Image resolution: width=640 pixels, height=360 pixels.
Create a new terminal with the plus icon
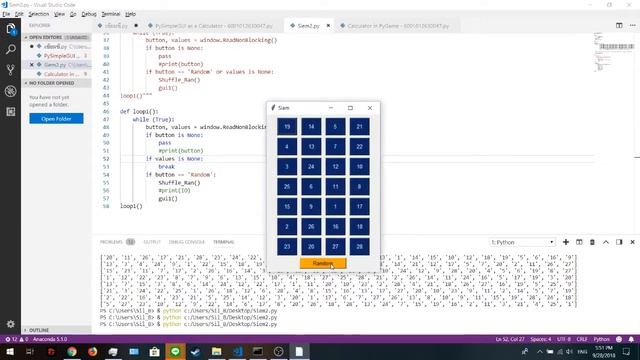(x=566, y=242)
